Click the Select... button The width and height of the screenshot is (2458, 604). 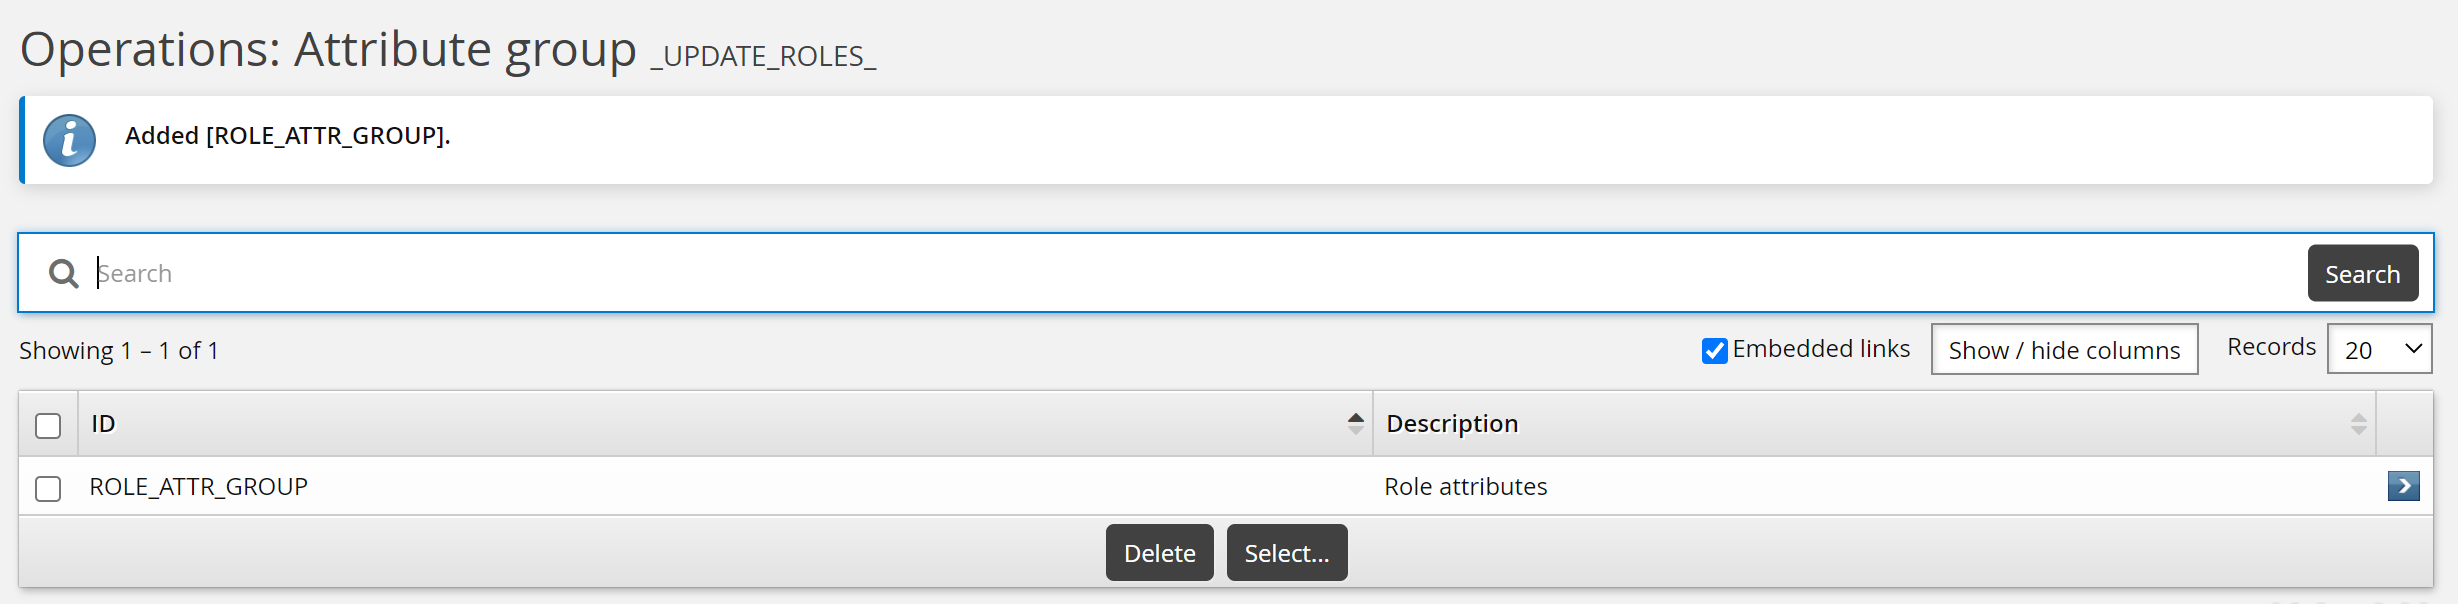(1286, 552)
